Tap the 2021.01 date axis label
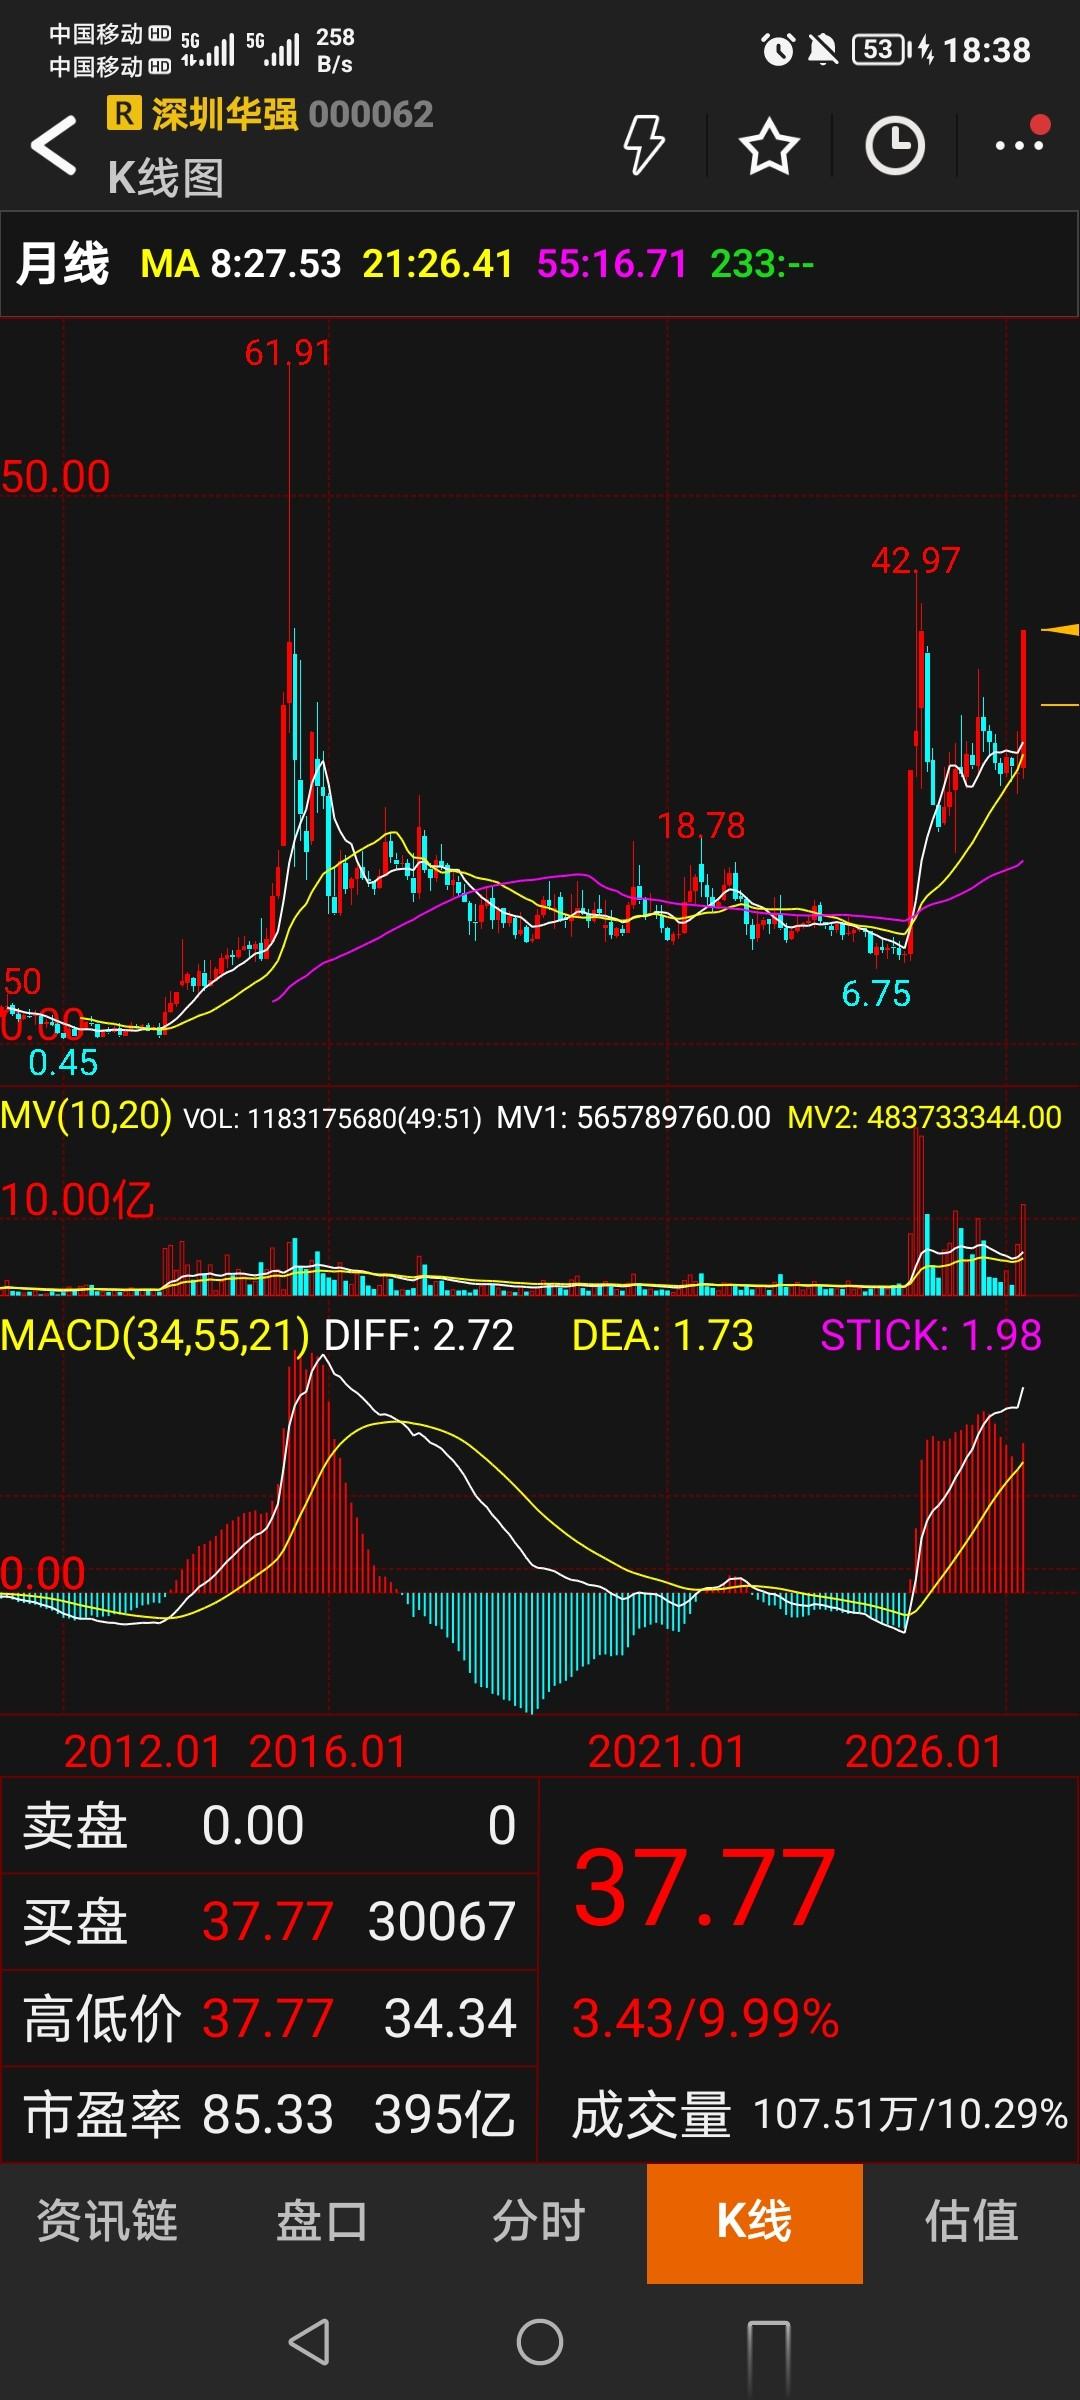This screenshot has width=1080, height=2400. tap(667, 1752)
